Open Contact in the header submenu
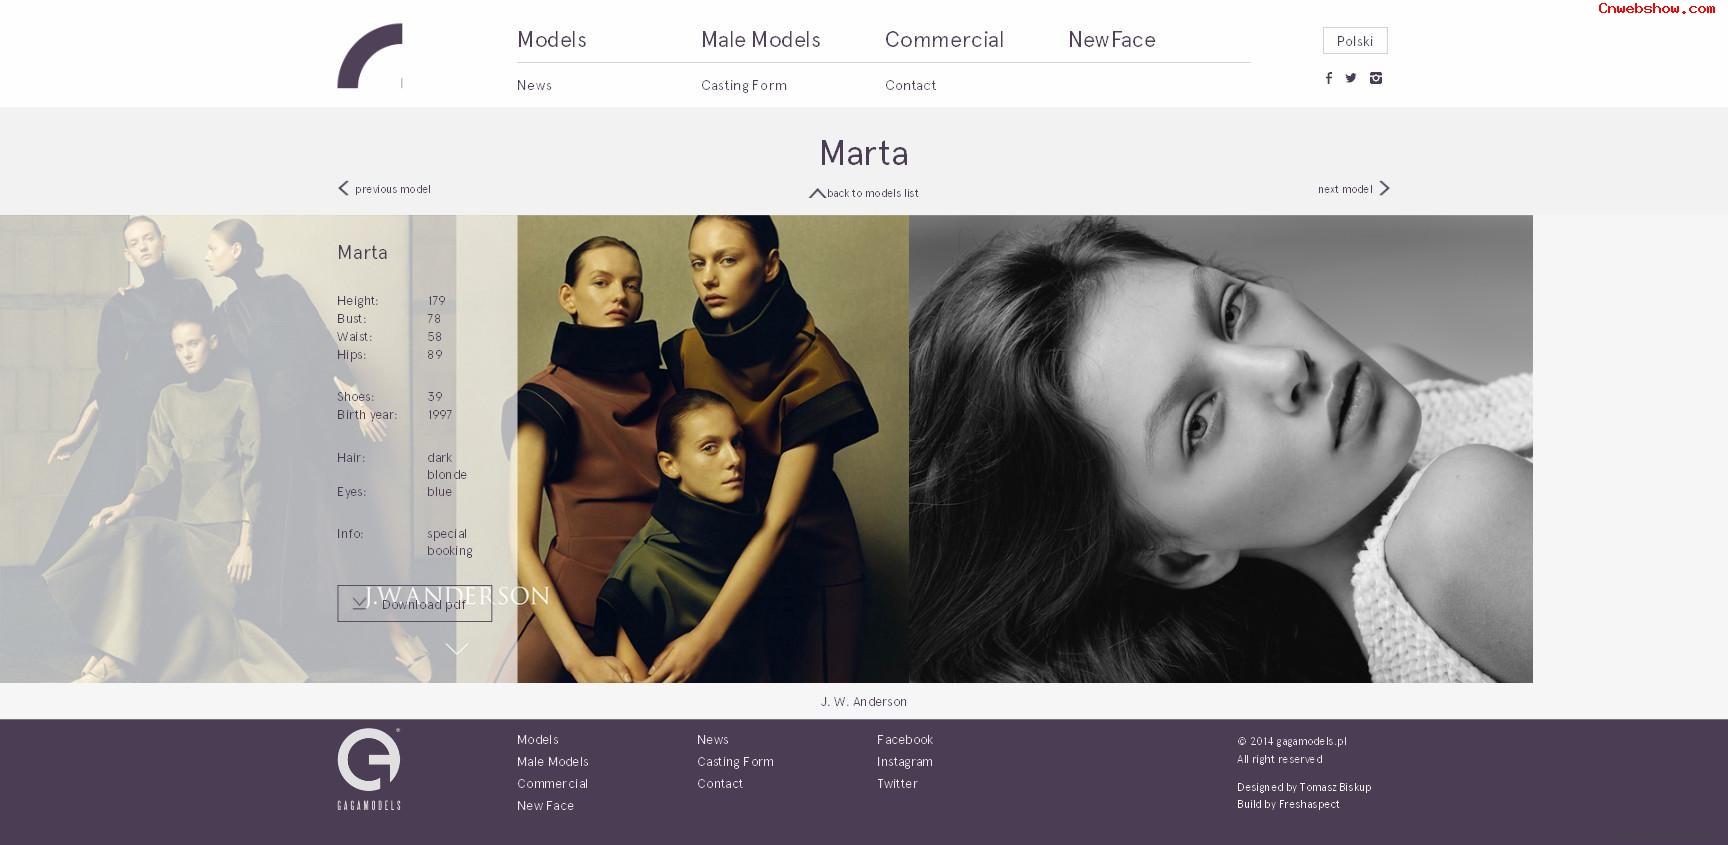Screen dimensions: 1728x845 coord(911,85)
